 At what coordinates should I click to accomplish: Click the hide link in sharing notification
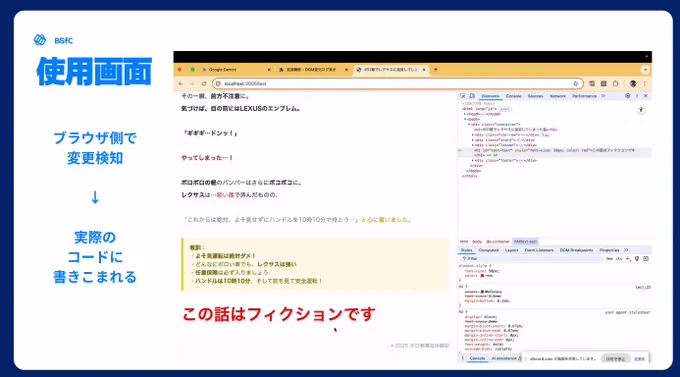click(639, 359)
